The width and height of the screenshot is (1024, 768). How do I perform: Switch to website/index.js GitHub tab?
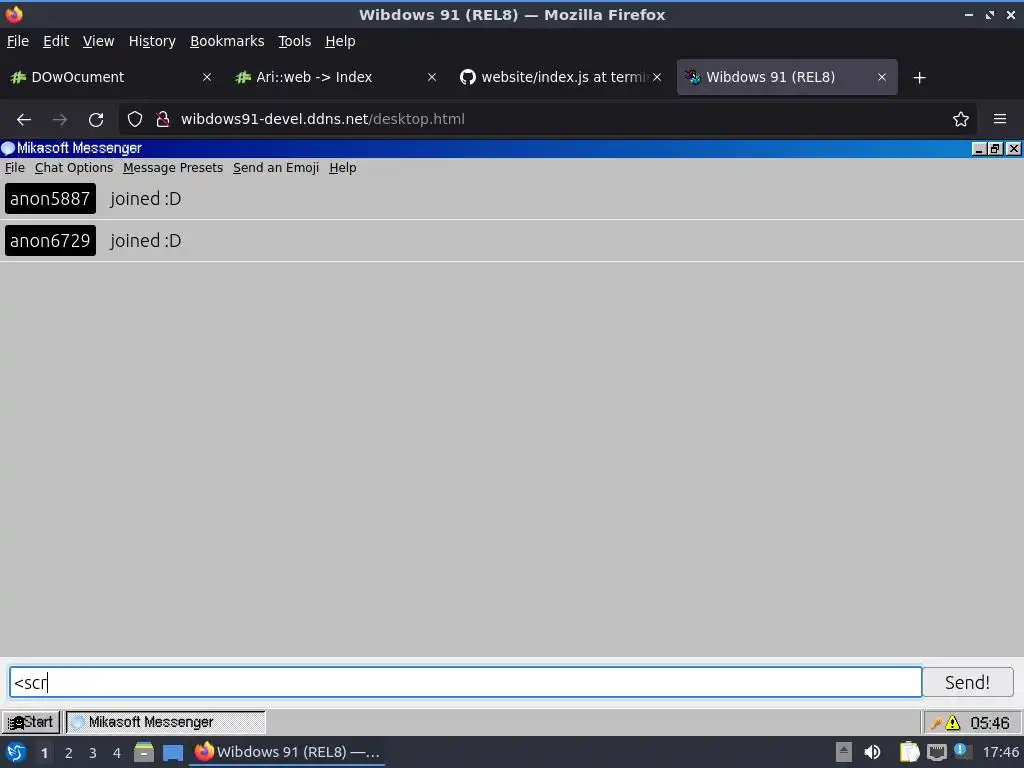tap(560, 77)
